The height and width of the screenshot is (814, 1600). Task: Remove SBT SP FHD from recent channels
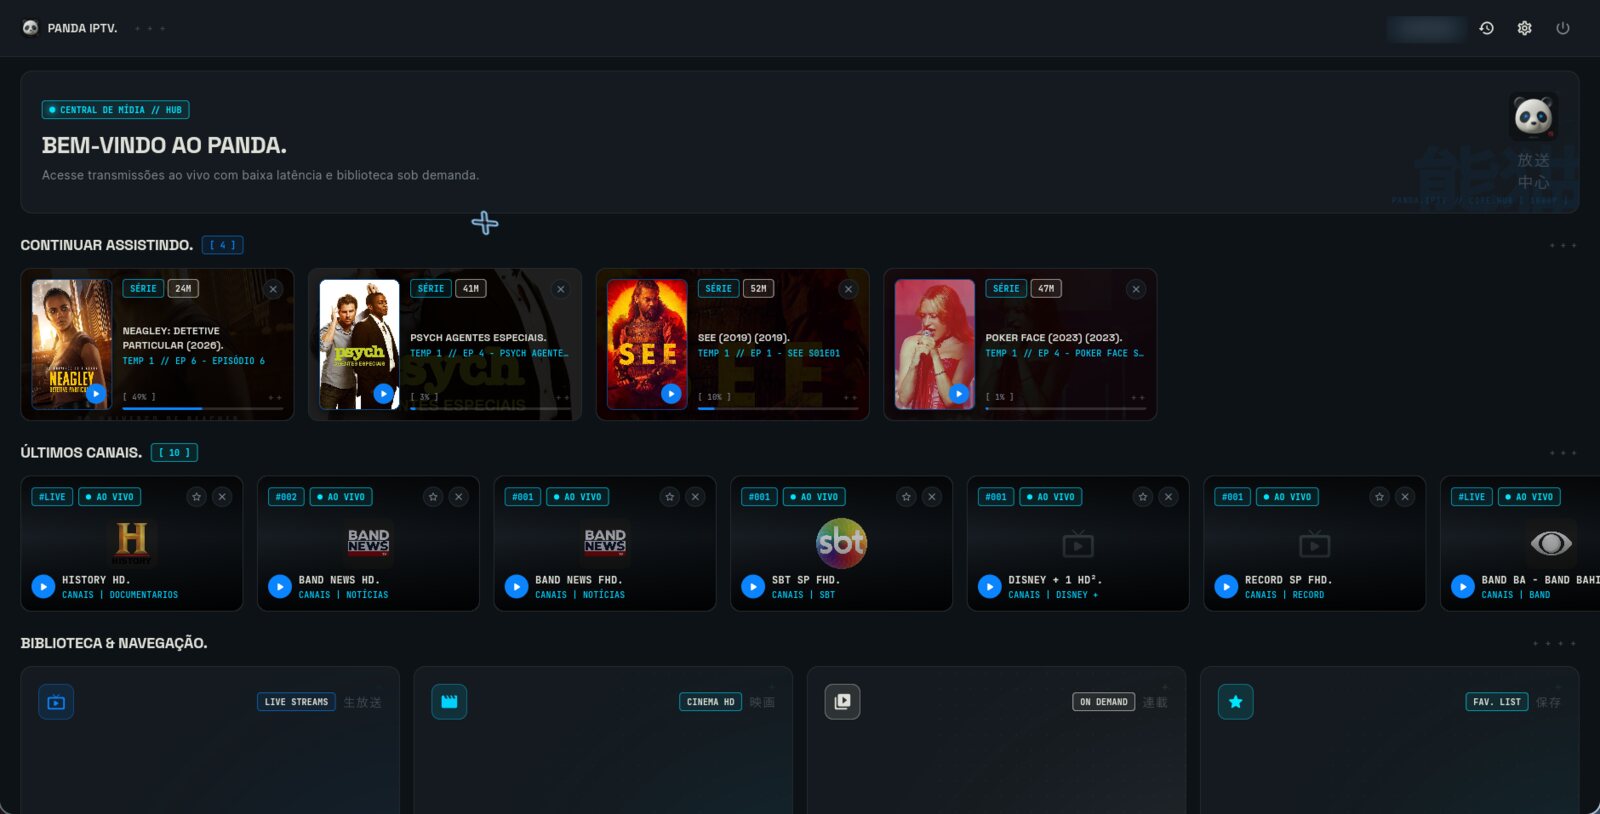[932, 497]
